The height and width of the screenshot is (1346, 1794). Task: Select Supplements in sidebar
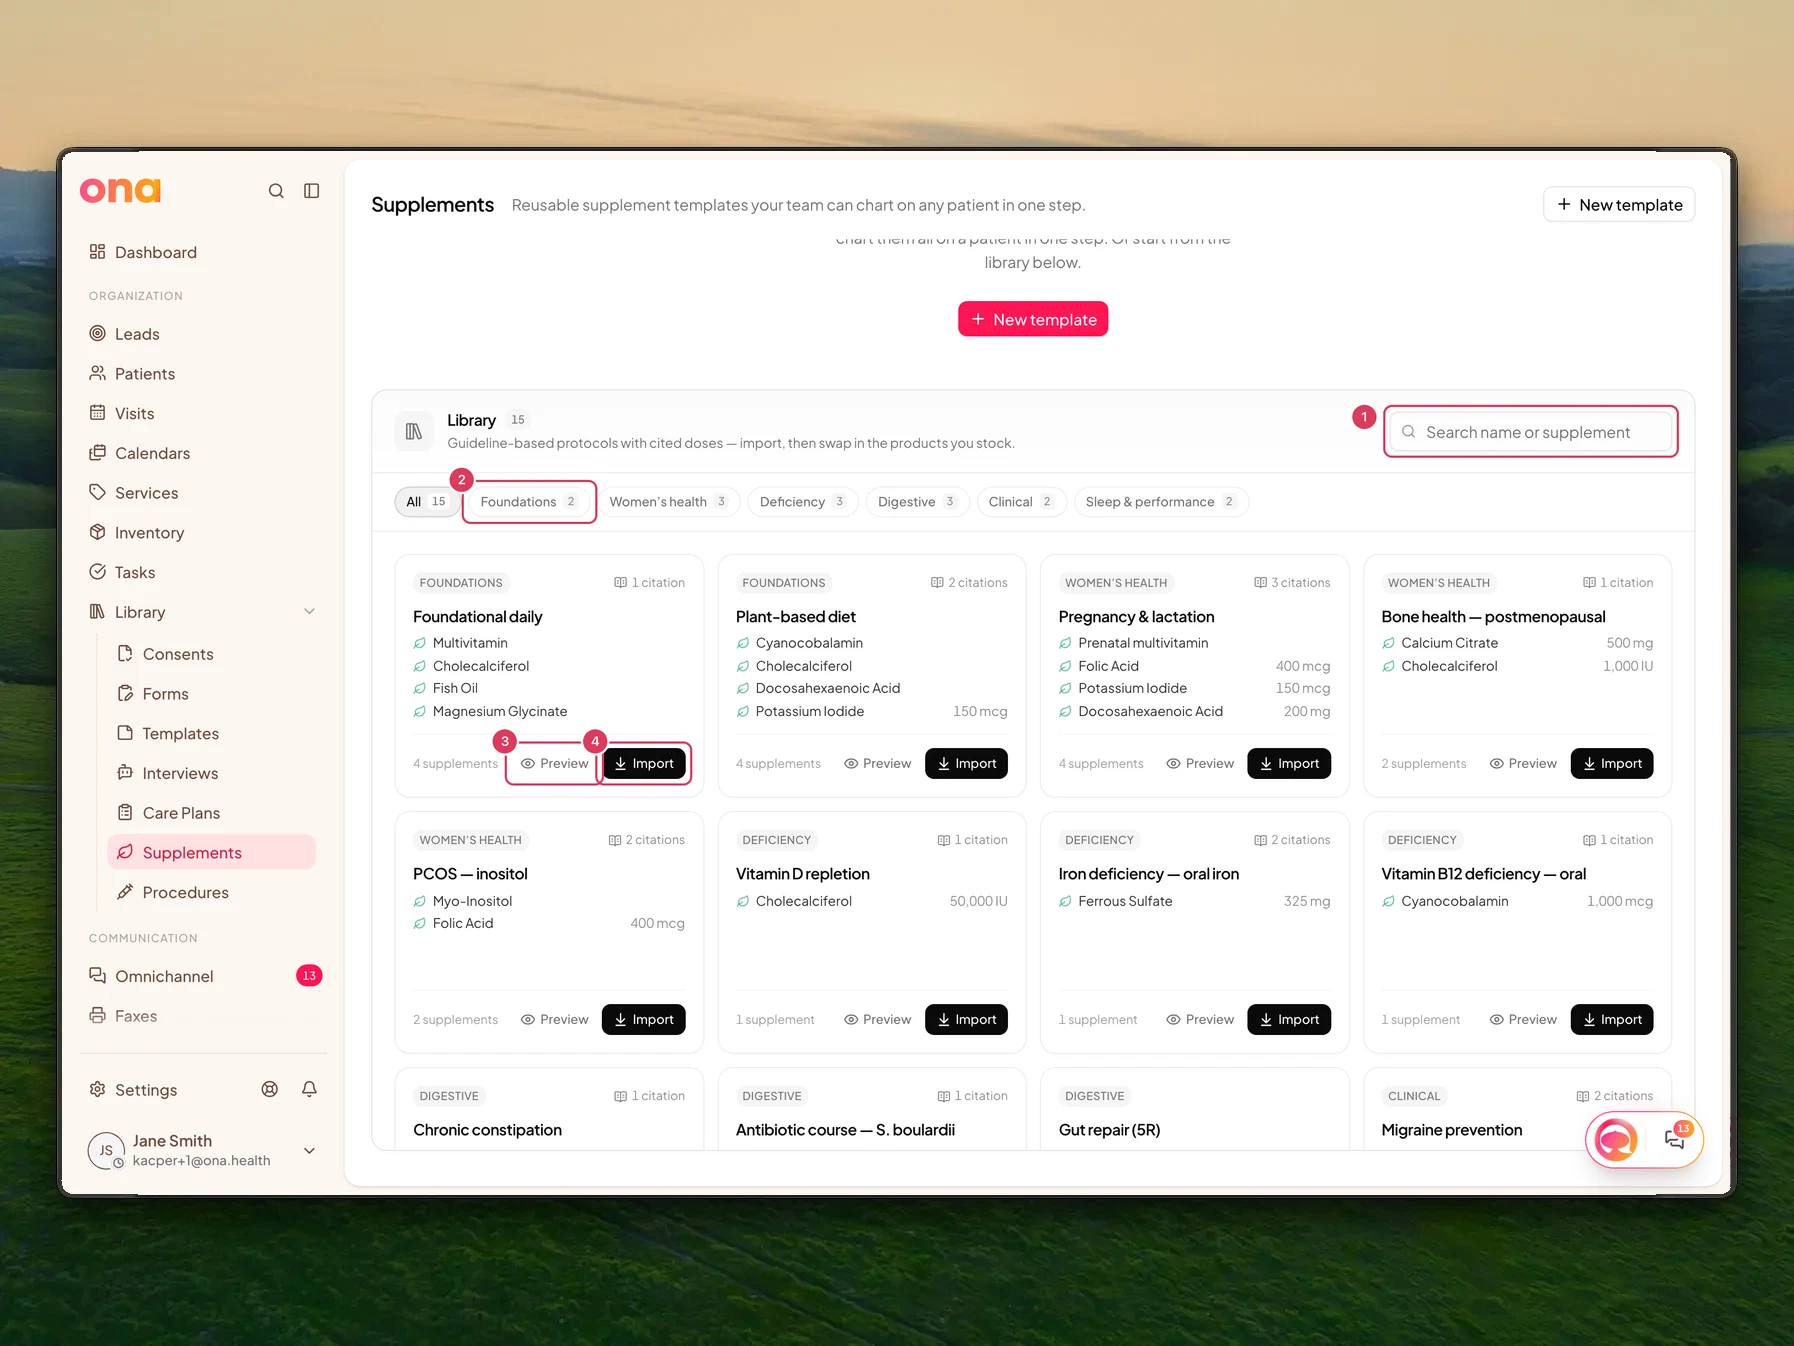tap(212, 852)
